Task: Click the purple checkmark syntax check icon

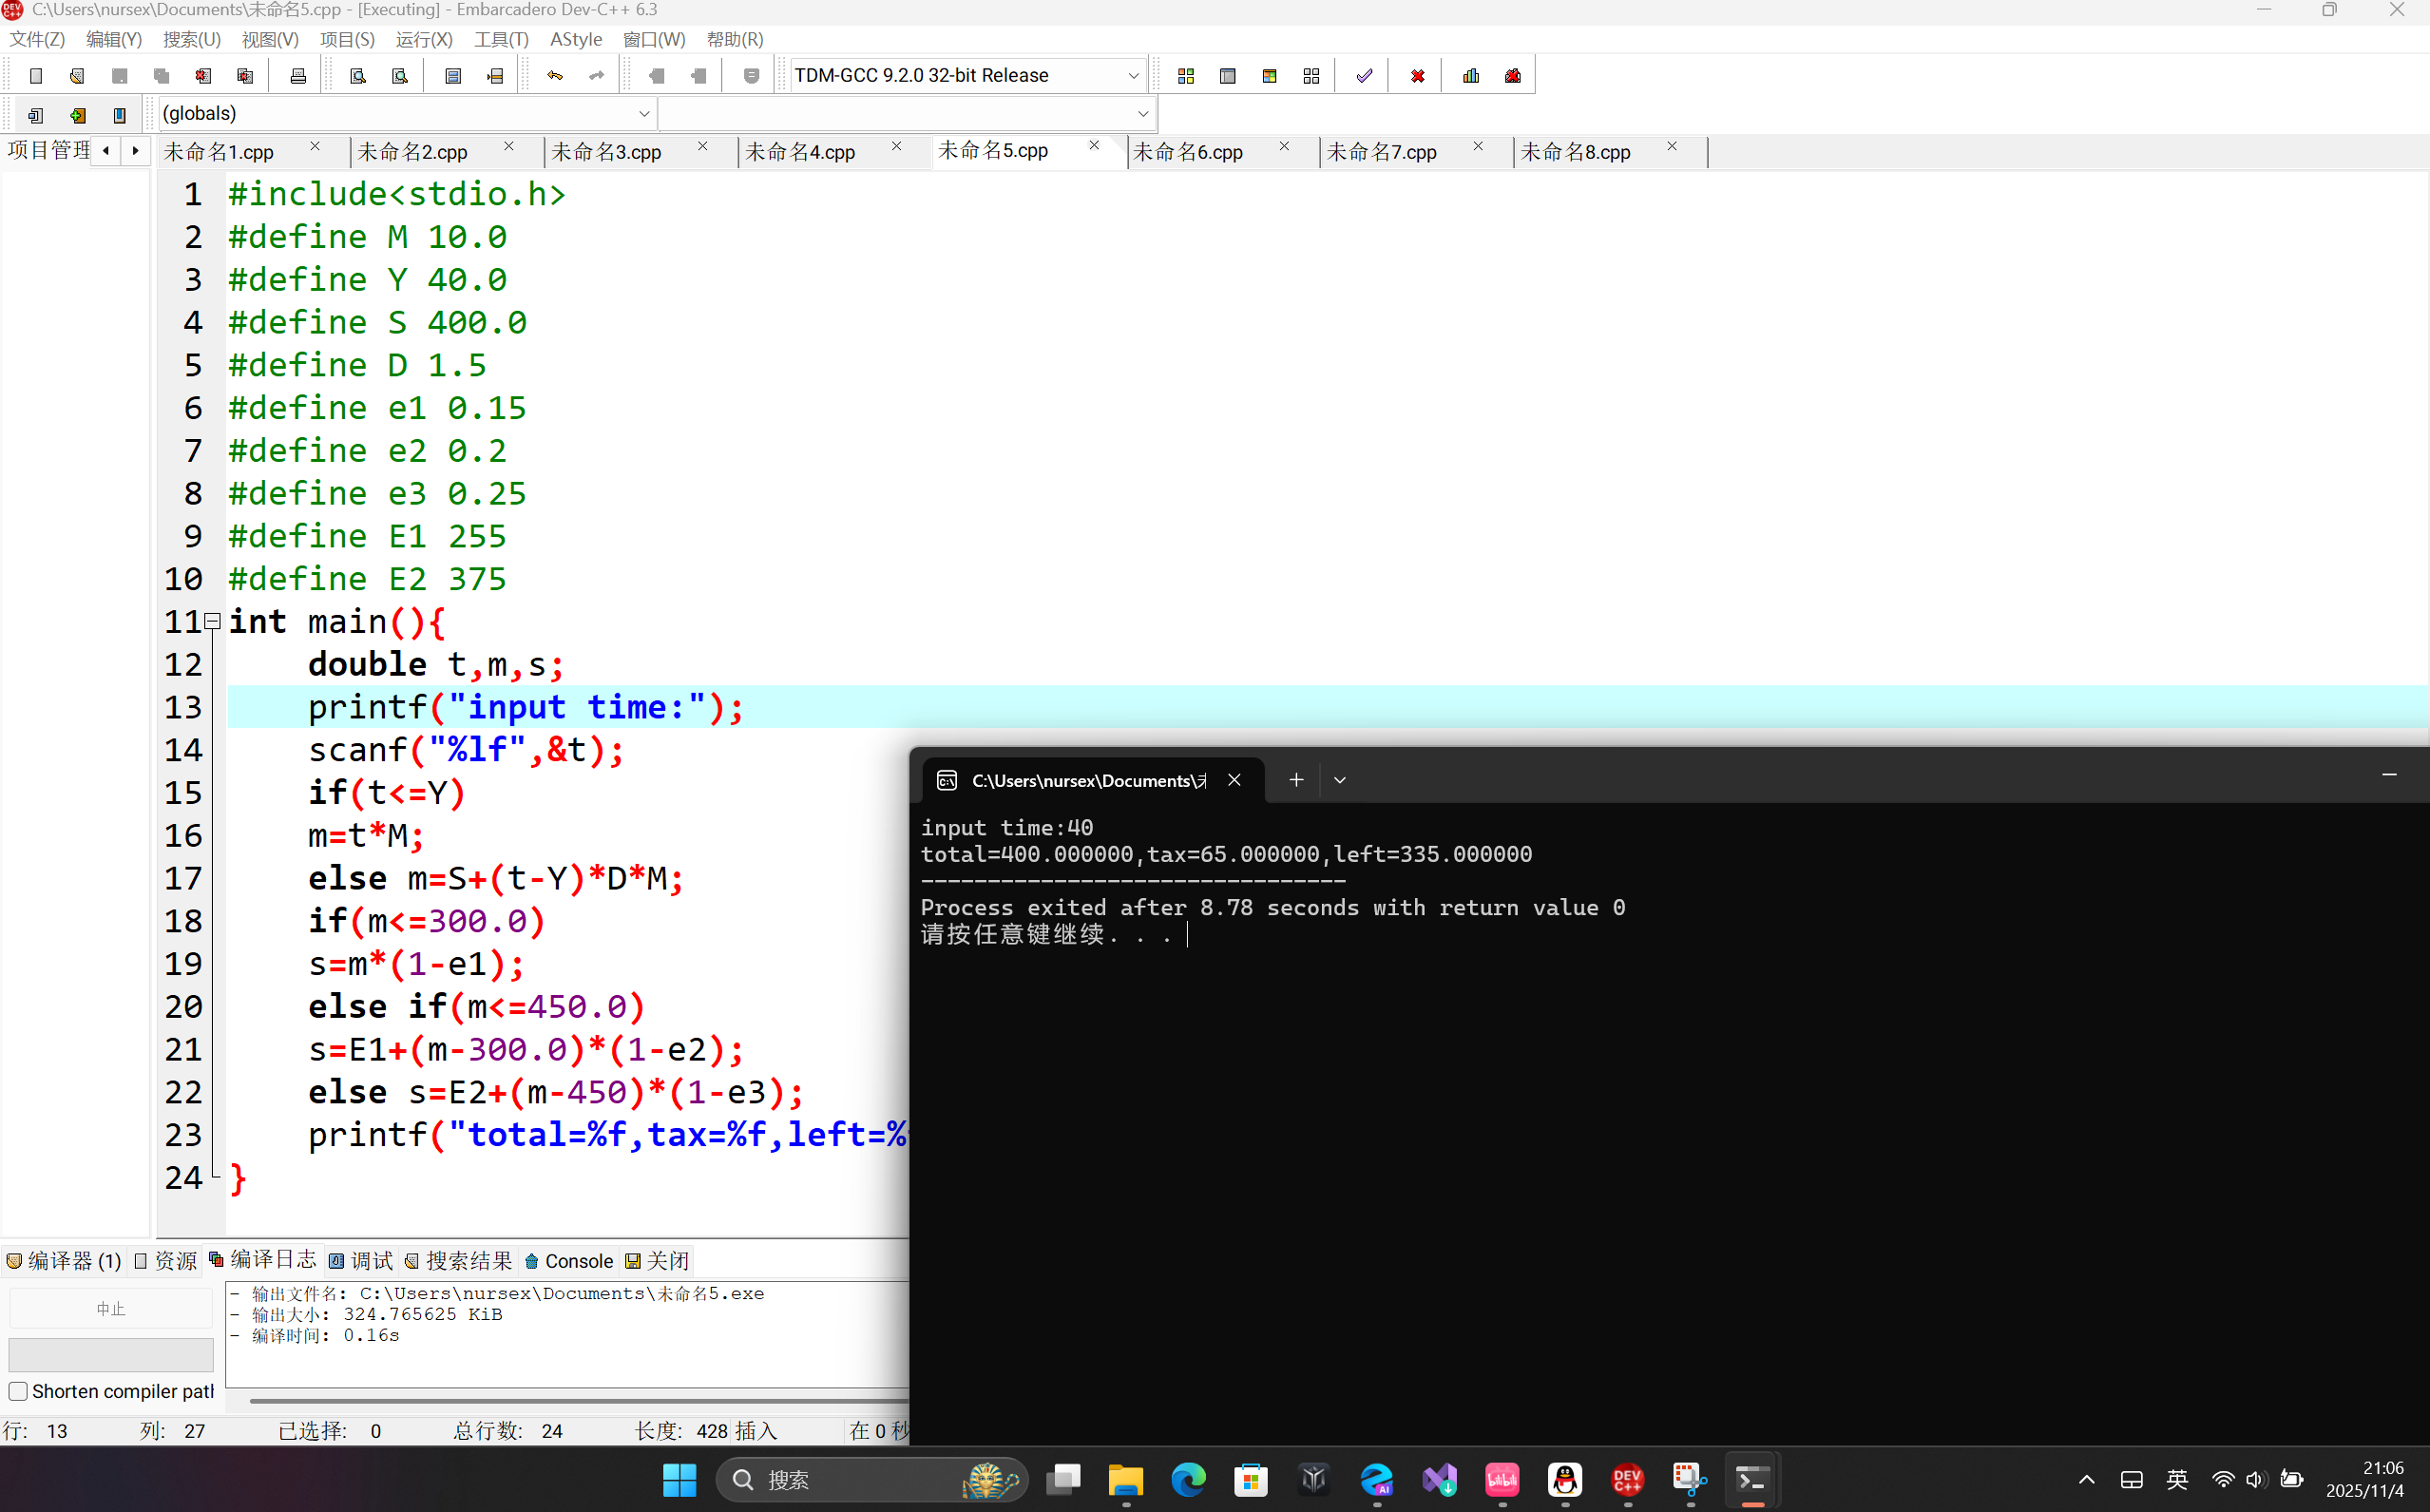Action: [x=1364, y=76]
